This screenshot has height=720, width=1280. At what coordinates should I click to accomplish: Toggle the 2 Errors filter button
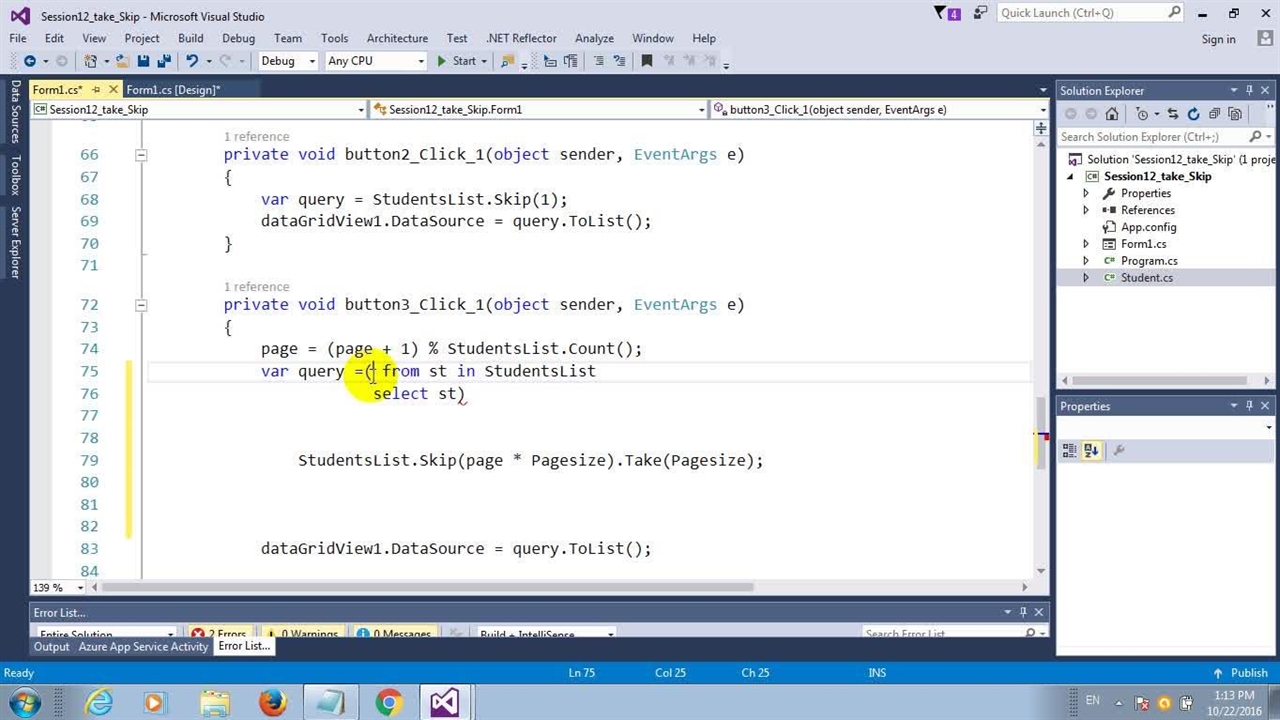tap(219, 634)
